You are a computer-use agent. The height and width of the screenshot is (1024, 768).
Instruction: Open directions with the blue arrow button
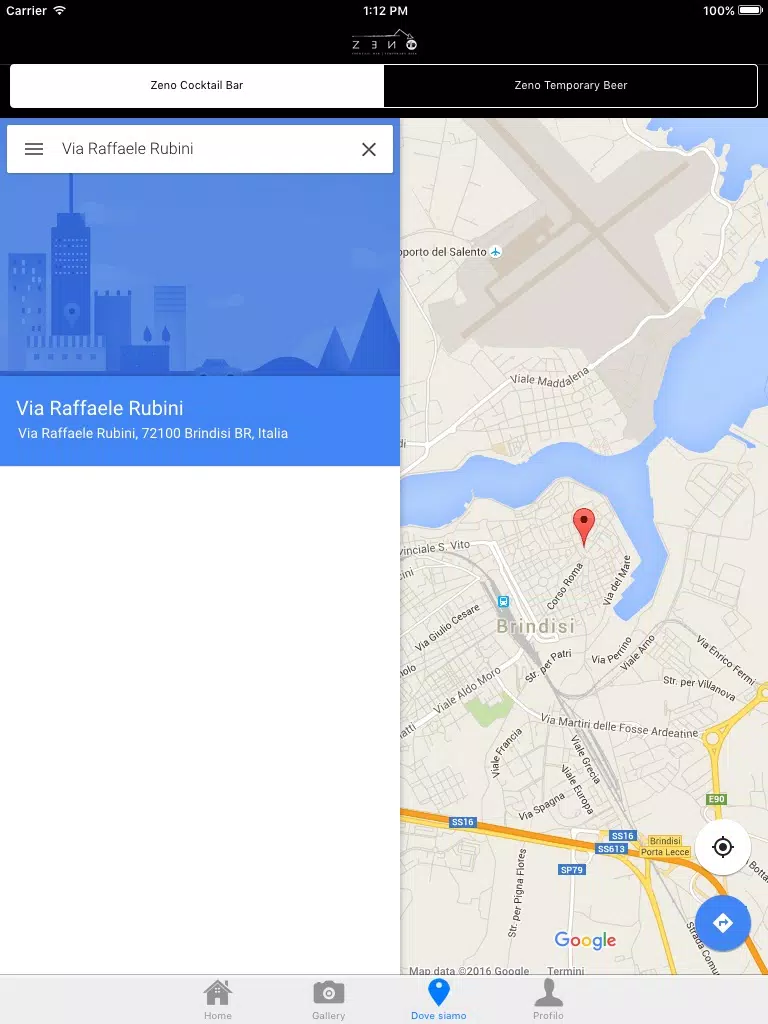[723, 923]
